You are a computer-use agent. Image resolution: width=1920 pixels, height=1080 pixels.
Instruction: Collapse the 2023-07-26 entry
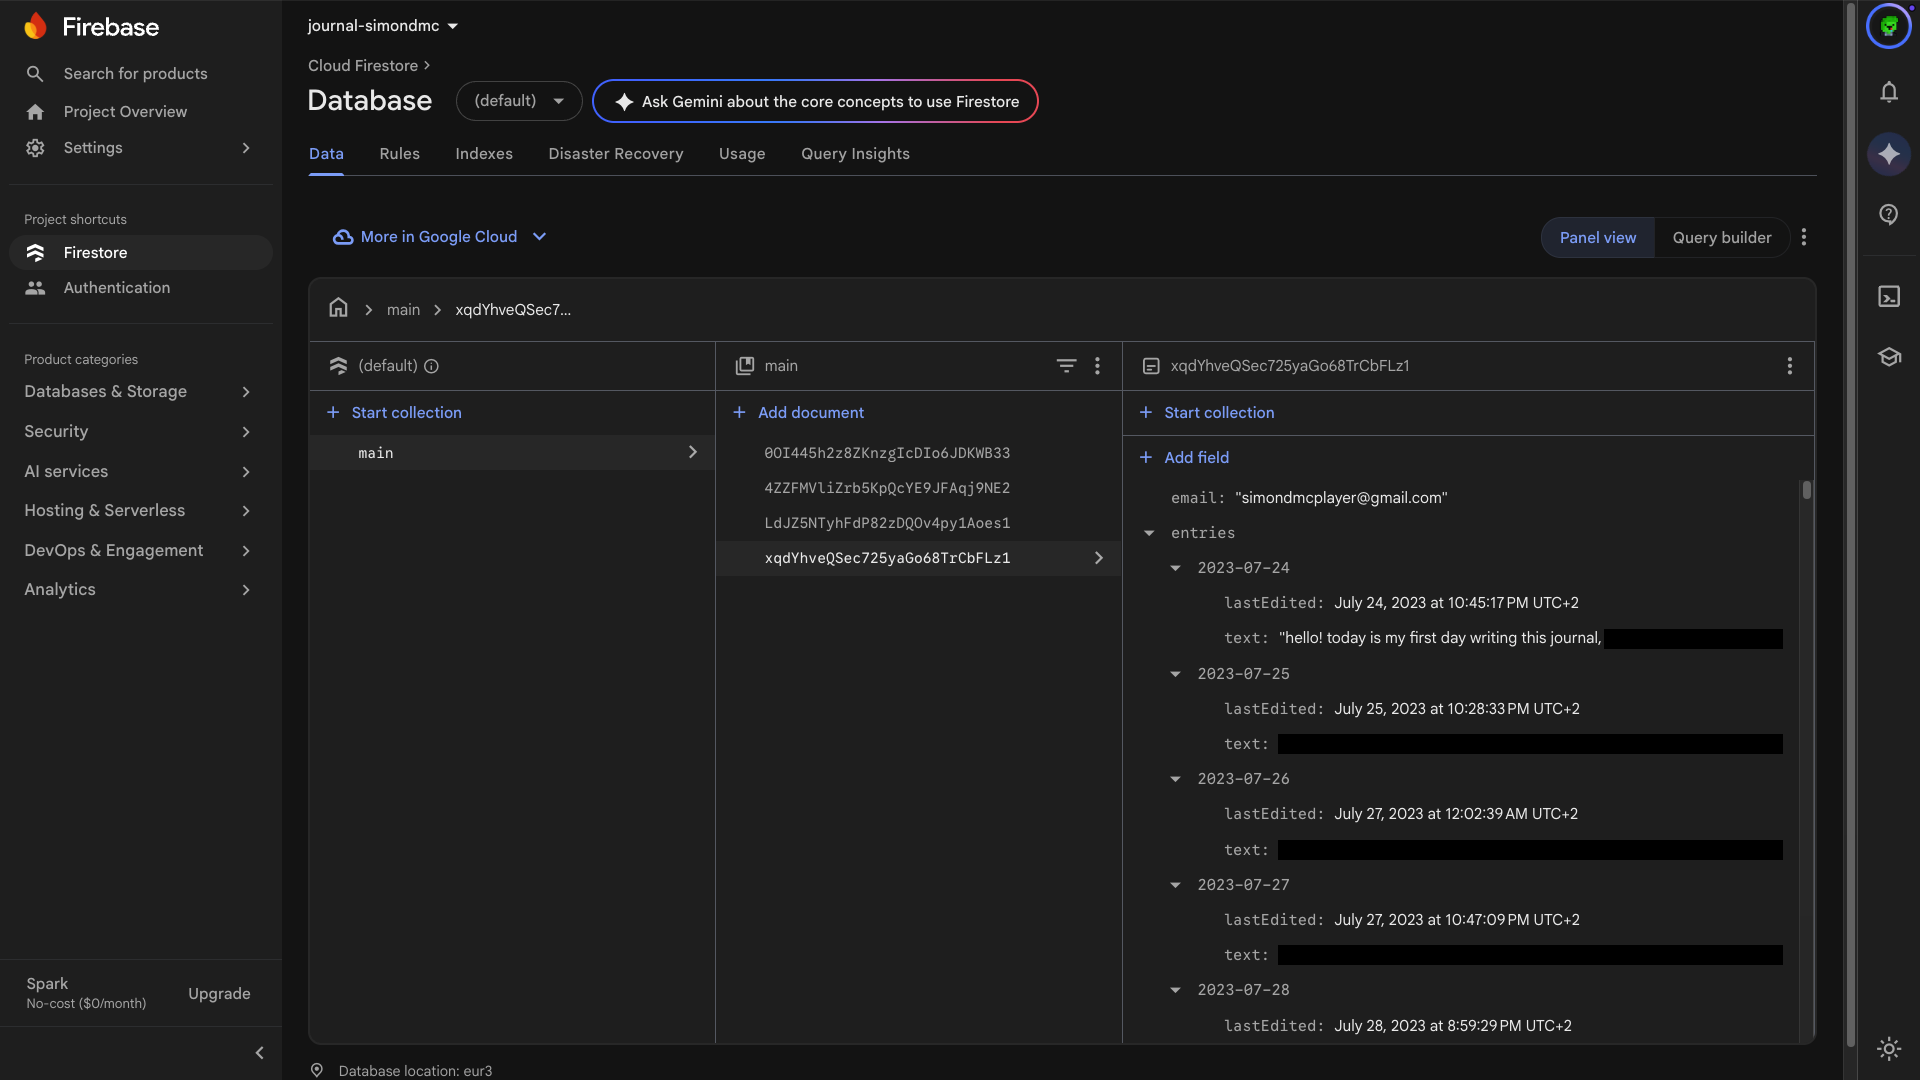tap(1175, 779)
